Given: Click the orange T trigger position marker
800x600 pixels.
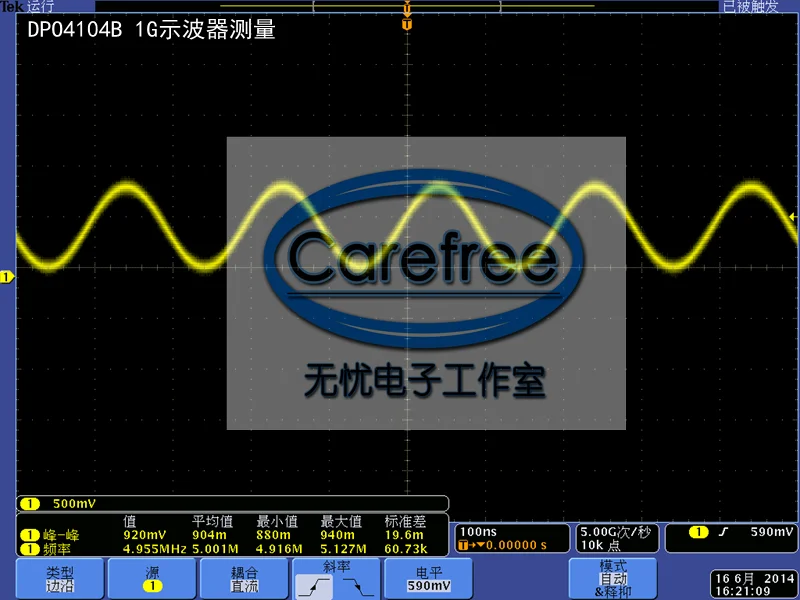Looking at the screenshot, I should (x=407, y=24).
